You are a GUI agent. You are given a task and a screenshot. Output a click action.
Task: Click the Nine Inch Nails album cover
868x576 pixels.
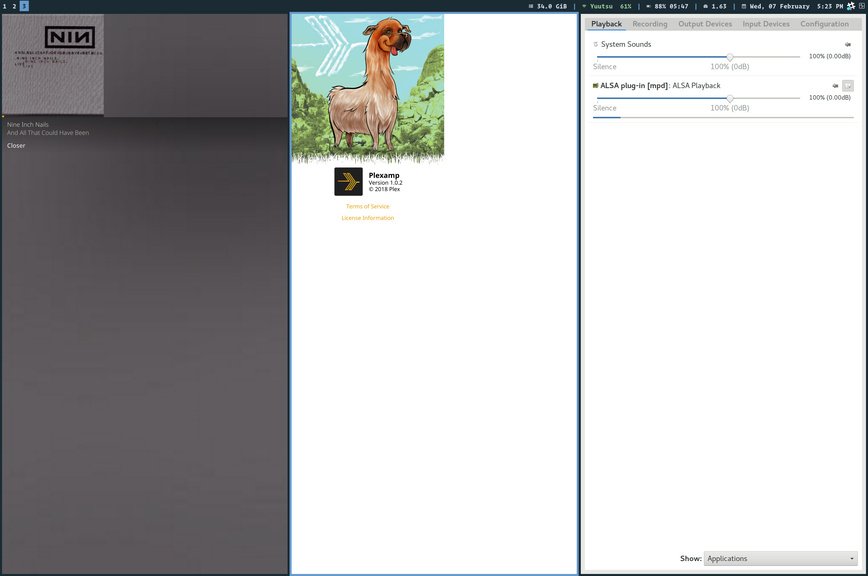tap(53, 64)
